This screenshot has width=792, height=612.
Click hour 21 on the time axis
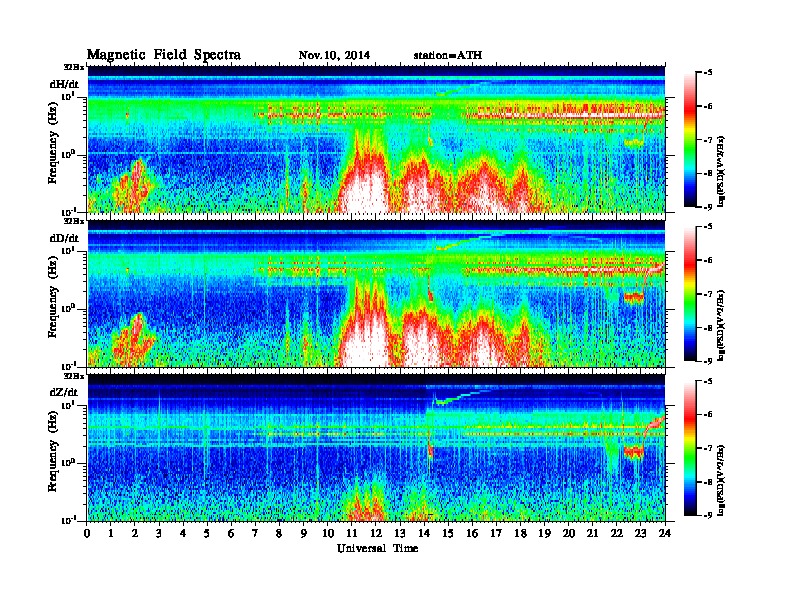(x=592, y=533)
